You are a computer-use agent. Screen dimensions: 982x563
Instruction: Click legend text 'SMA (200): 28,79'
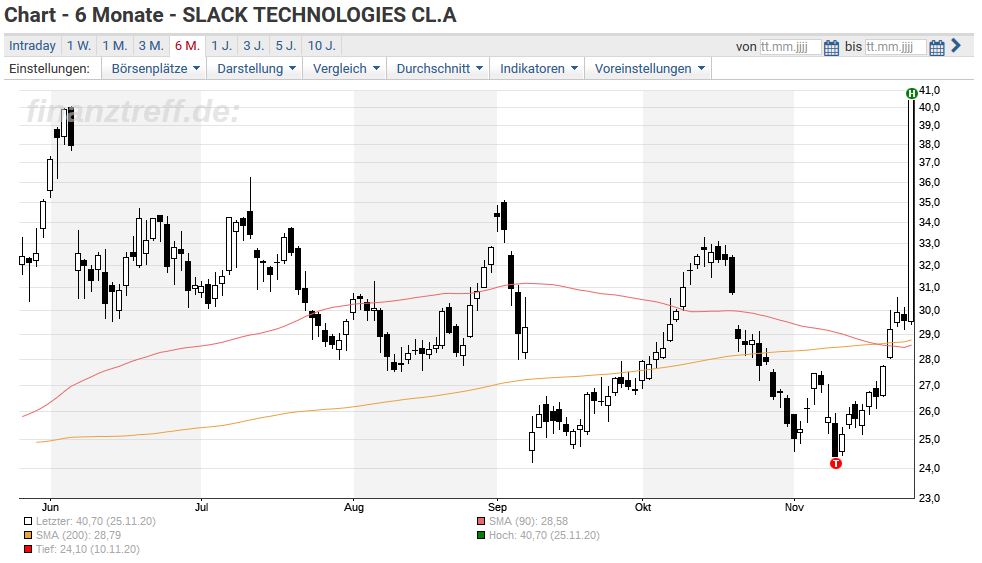[78, 535]
